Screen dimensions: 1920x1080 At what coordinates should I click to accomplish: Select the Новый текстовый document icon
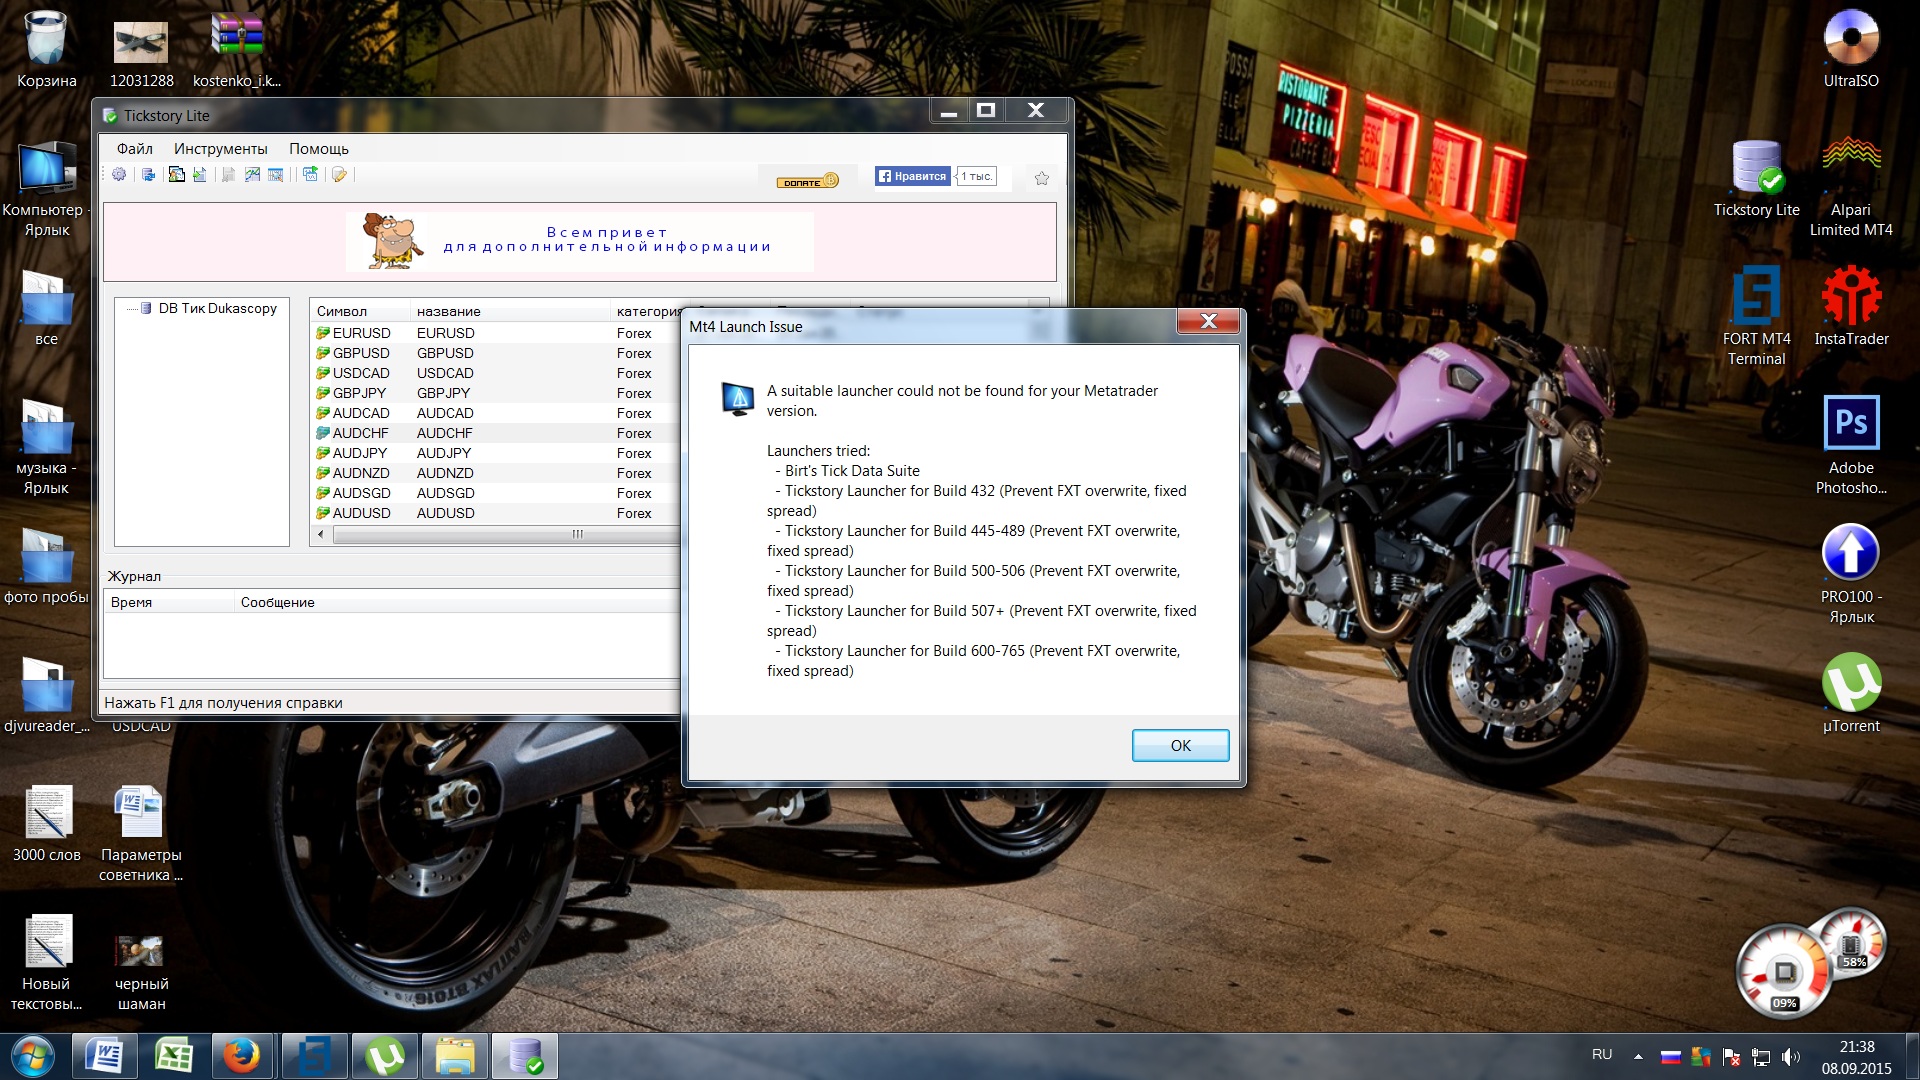[x=46, y=963]
